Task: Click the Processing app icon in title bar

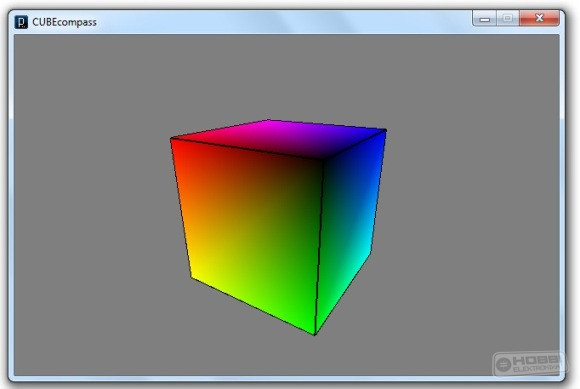Action: pyautogui.click(x=21, y=22)
